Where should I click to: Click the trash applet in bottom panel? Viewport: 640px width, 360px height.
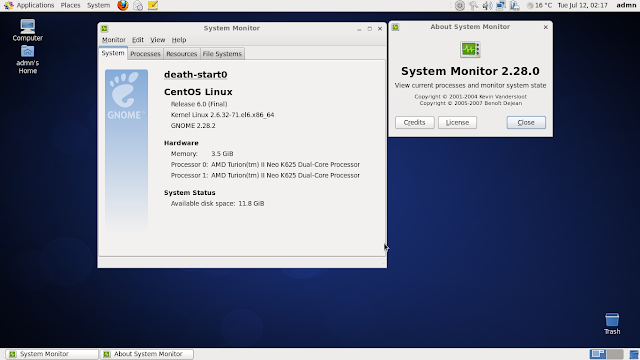634,354
